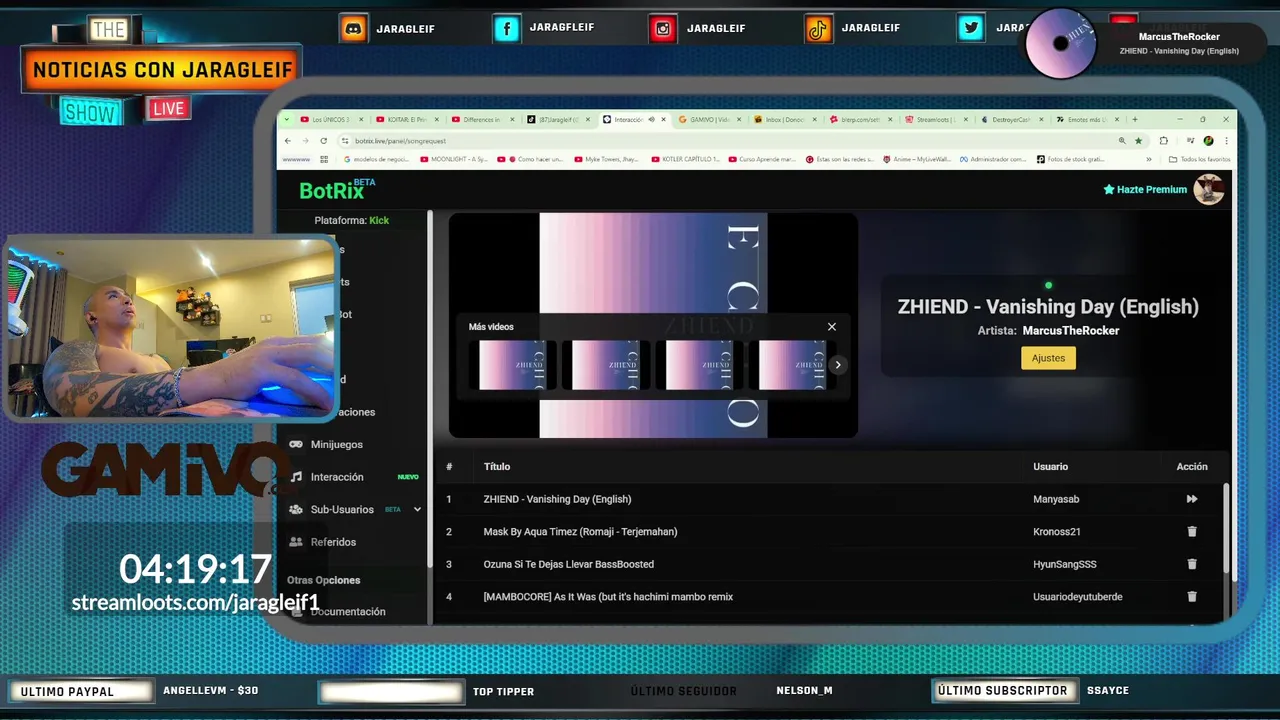Screen dimensions: 1280x720
Task: Open the user profile avatar in BotRix
Action: click(x=1209, y=189)
